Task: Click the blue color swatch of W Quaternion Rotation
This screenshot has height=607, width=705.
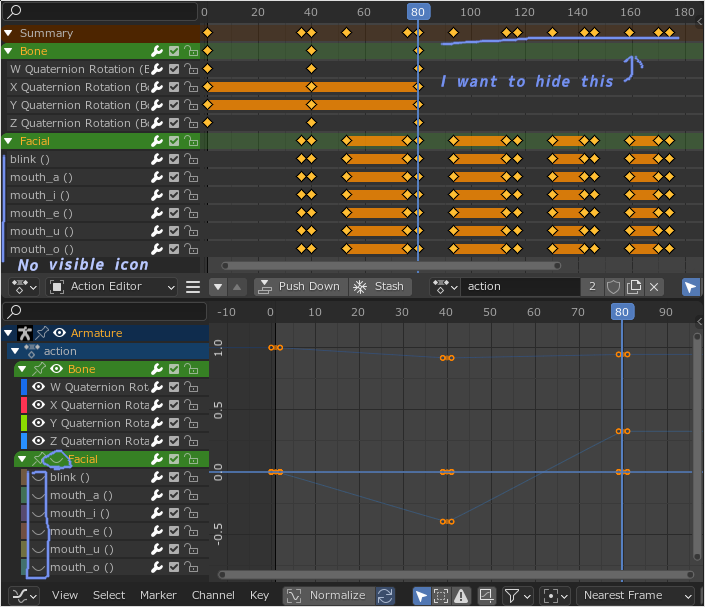Action: (x=24, y=387)
